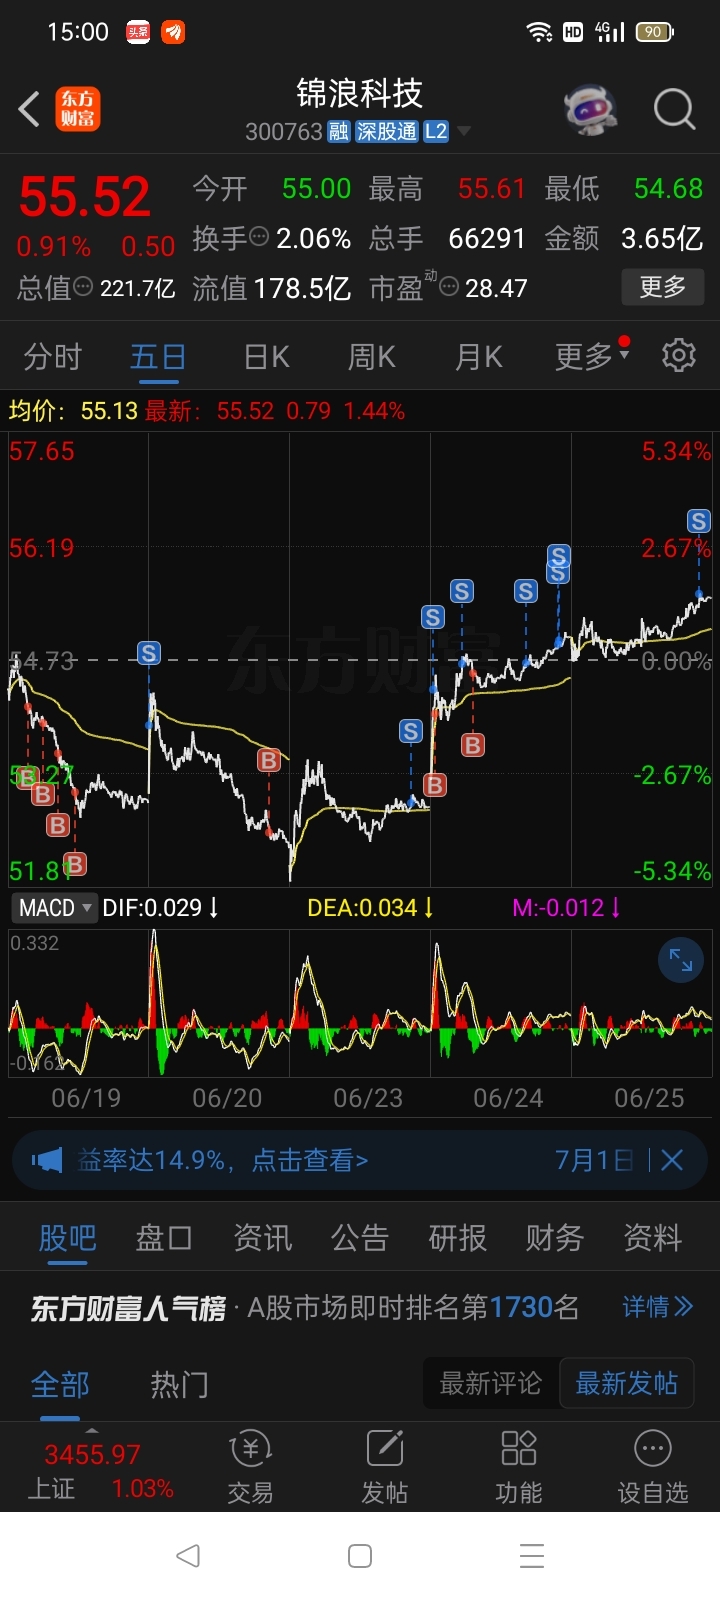Viewport: 720px width, 1600px height.
Task: Tap the megaphone announcement icon
Action: tap(47, 1160)
